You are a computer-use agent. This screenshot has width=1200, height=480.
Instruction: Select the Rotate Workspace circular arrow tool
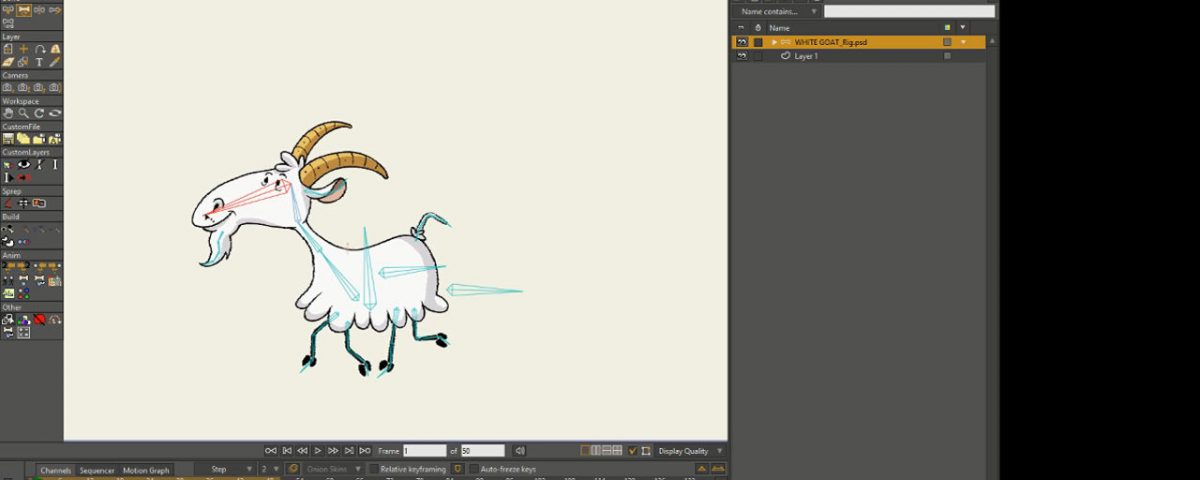pyautogui.click(x=39, y=113)
